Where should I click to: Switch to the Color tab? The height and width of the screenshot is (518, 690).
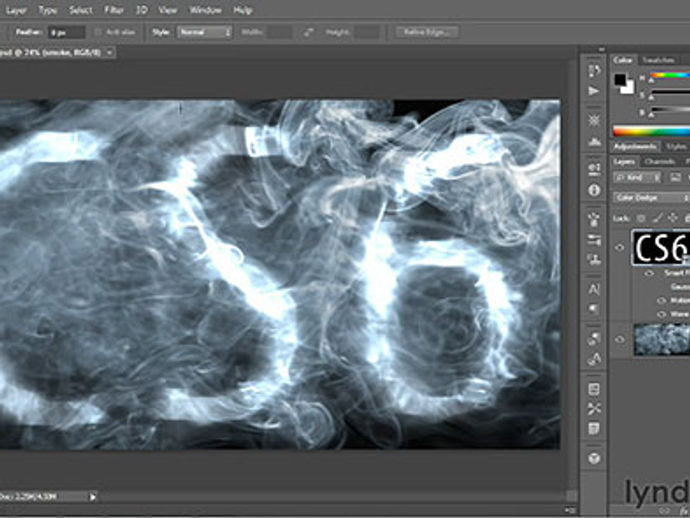point(623,60)
